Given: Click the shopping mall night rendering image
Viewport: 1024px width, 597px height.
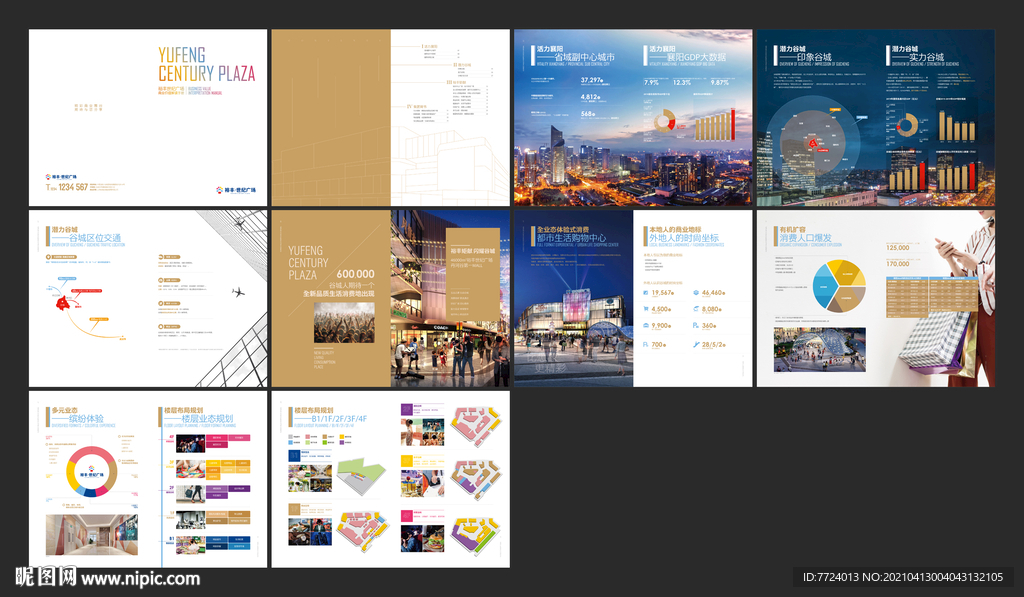Looking at the screenshot, I should click(572, 322).
